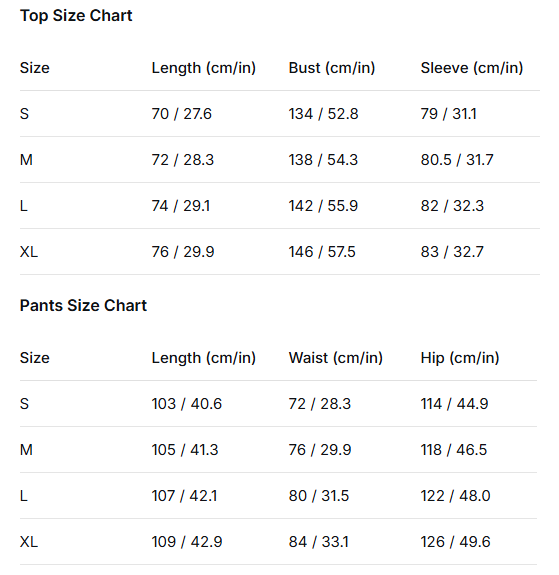Click the sleeve value 83 / 32.7
This screenshot has height=575, width=559.
(452, 252)
